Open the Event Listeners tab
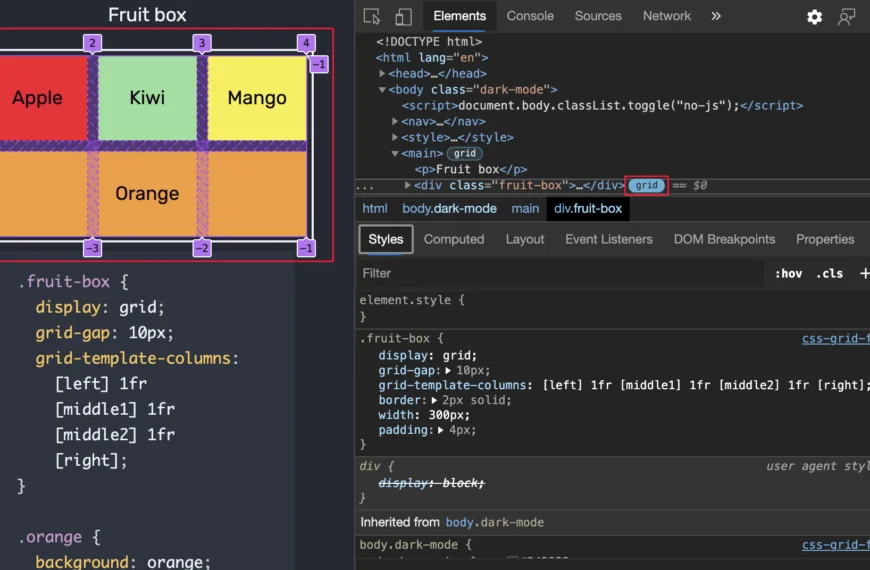Image resolution: width=870 pixels, height=570 pixels. (x=609, y=239)
